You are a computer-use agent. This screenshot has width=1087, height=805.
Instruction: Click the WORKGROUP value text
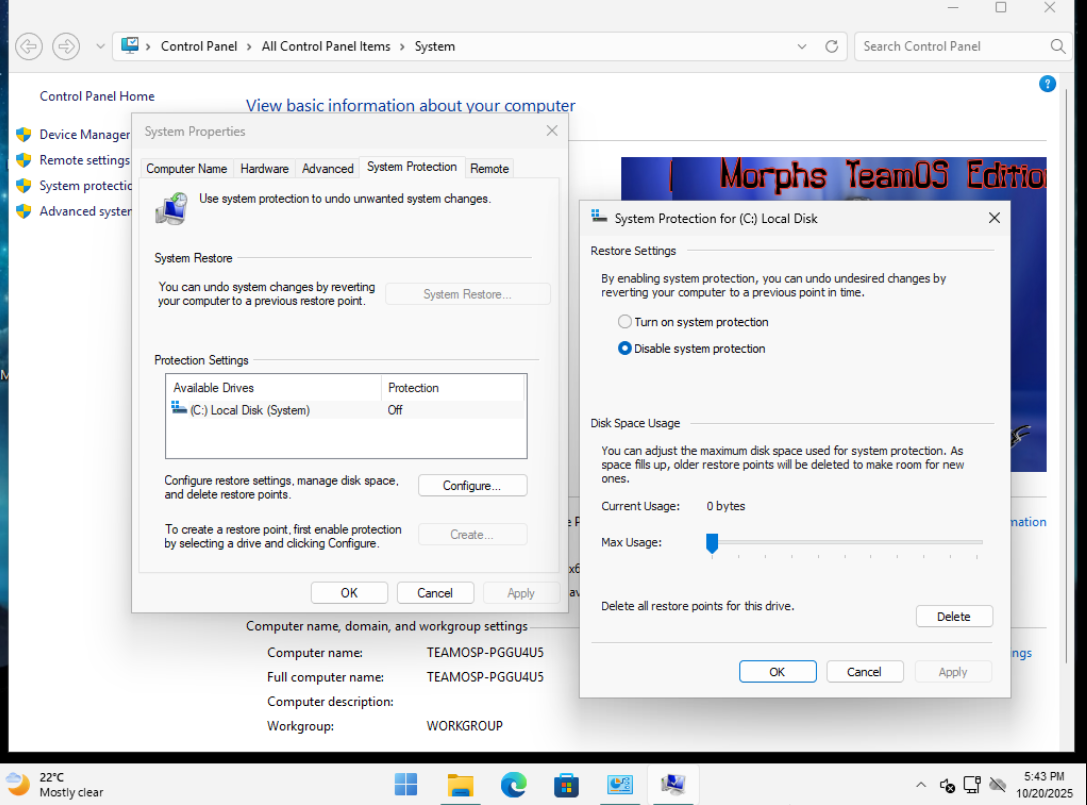point(464,726)
